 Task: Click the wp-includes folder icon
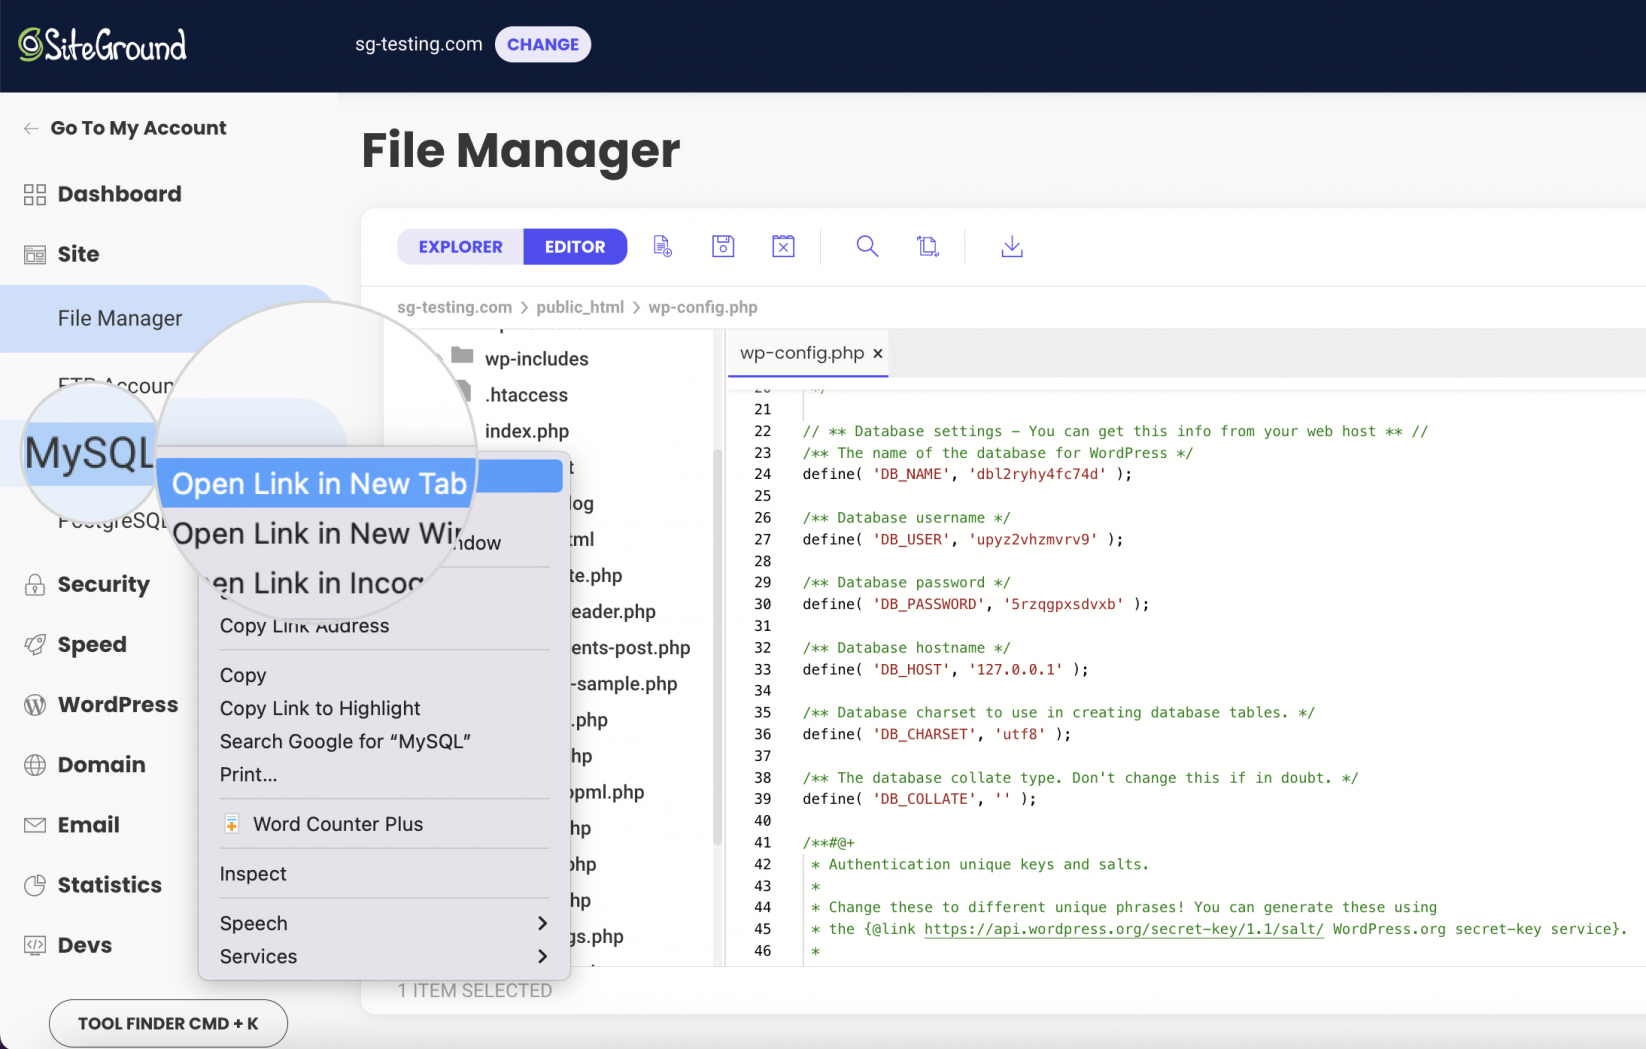(x=462, y=355)
